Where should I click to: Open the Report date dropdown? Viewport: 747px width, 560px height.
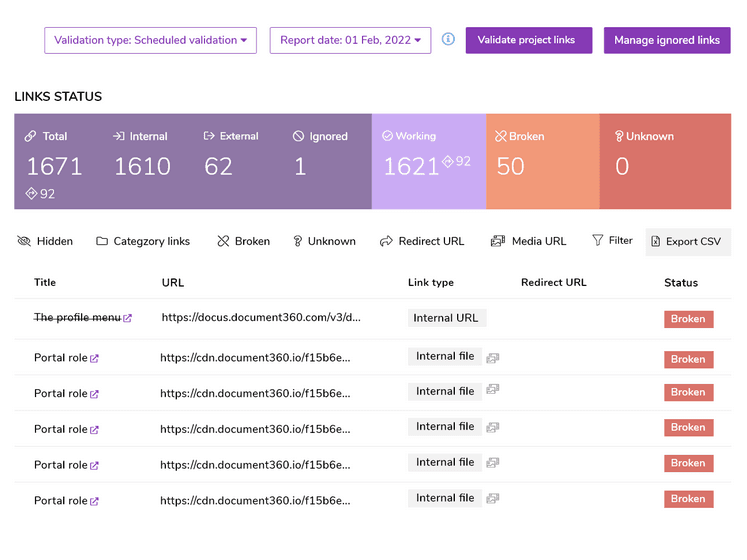click(x=350, y=41)
